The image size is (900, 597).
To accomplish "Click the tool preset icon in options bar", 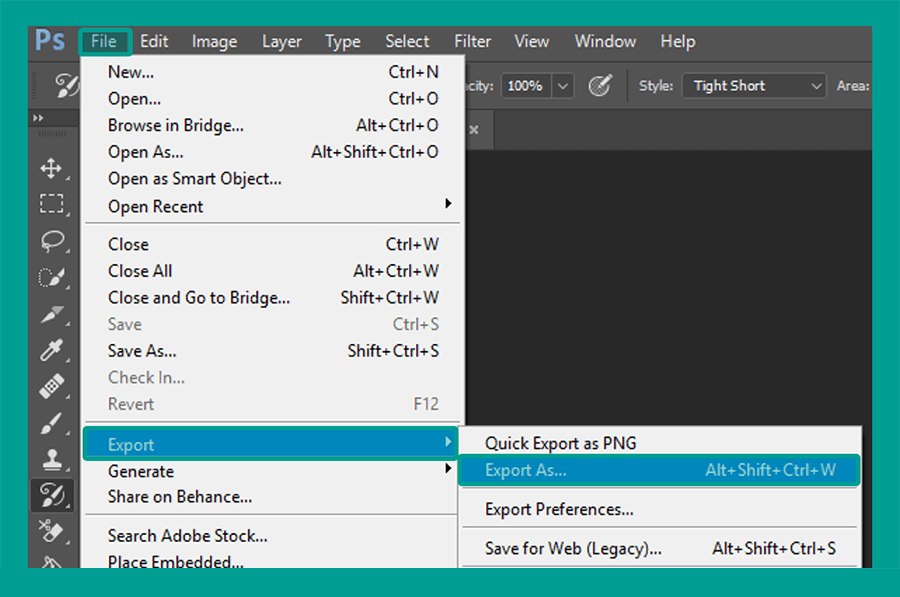I will pyautogui.click(x=67, y=86).
